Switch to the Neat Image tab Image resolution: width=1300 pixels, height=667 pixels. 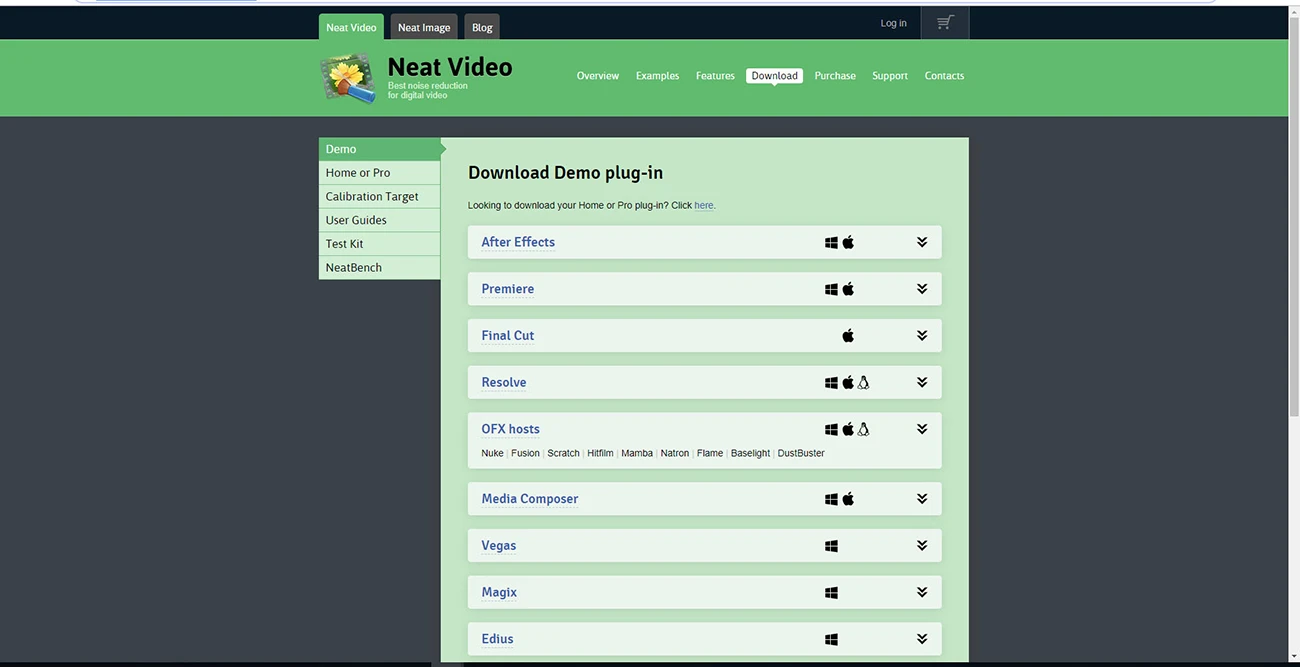tap(424, 27)
